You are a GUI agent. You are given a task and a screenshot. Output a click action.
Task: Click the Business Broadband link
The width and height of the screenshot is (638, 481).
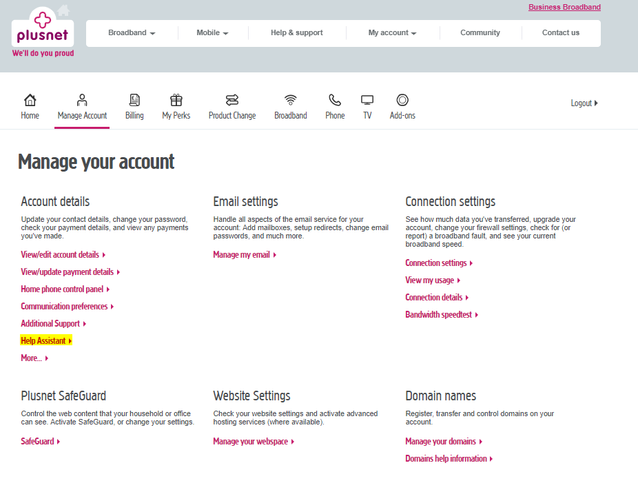click(x=564, y=7)
